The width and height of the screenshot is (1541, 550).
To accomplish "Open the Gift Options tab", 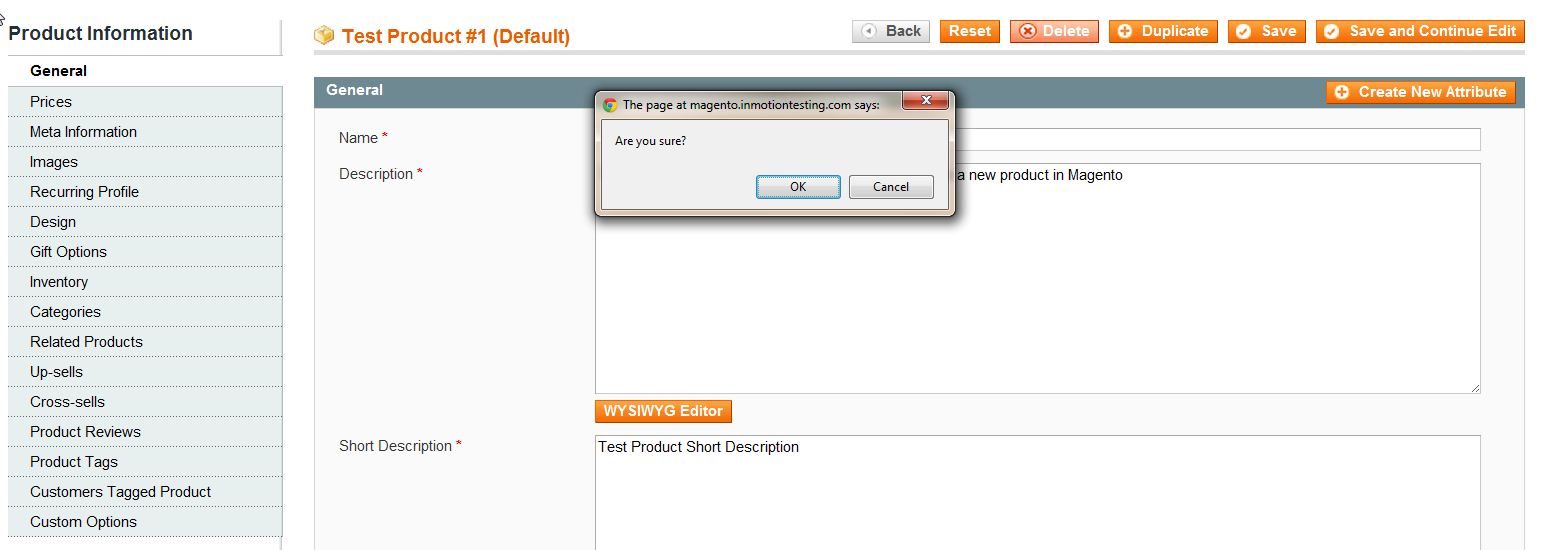I will point(145,252).
